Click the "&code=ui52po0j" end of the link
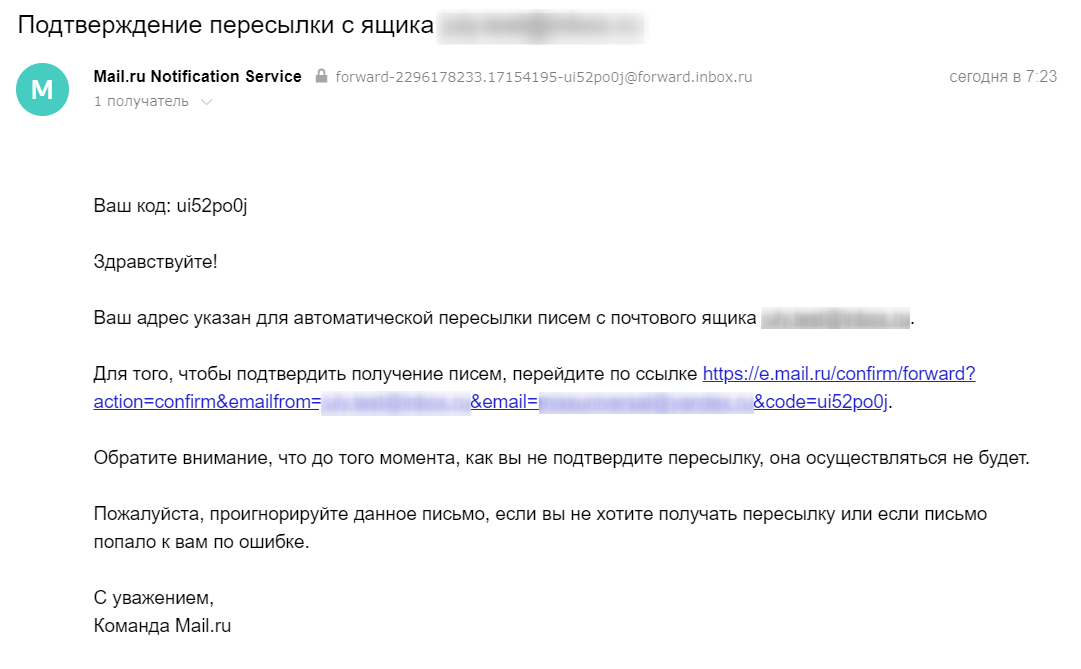 [x=820, y=402]
